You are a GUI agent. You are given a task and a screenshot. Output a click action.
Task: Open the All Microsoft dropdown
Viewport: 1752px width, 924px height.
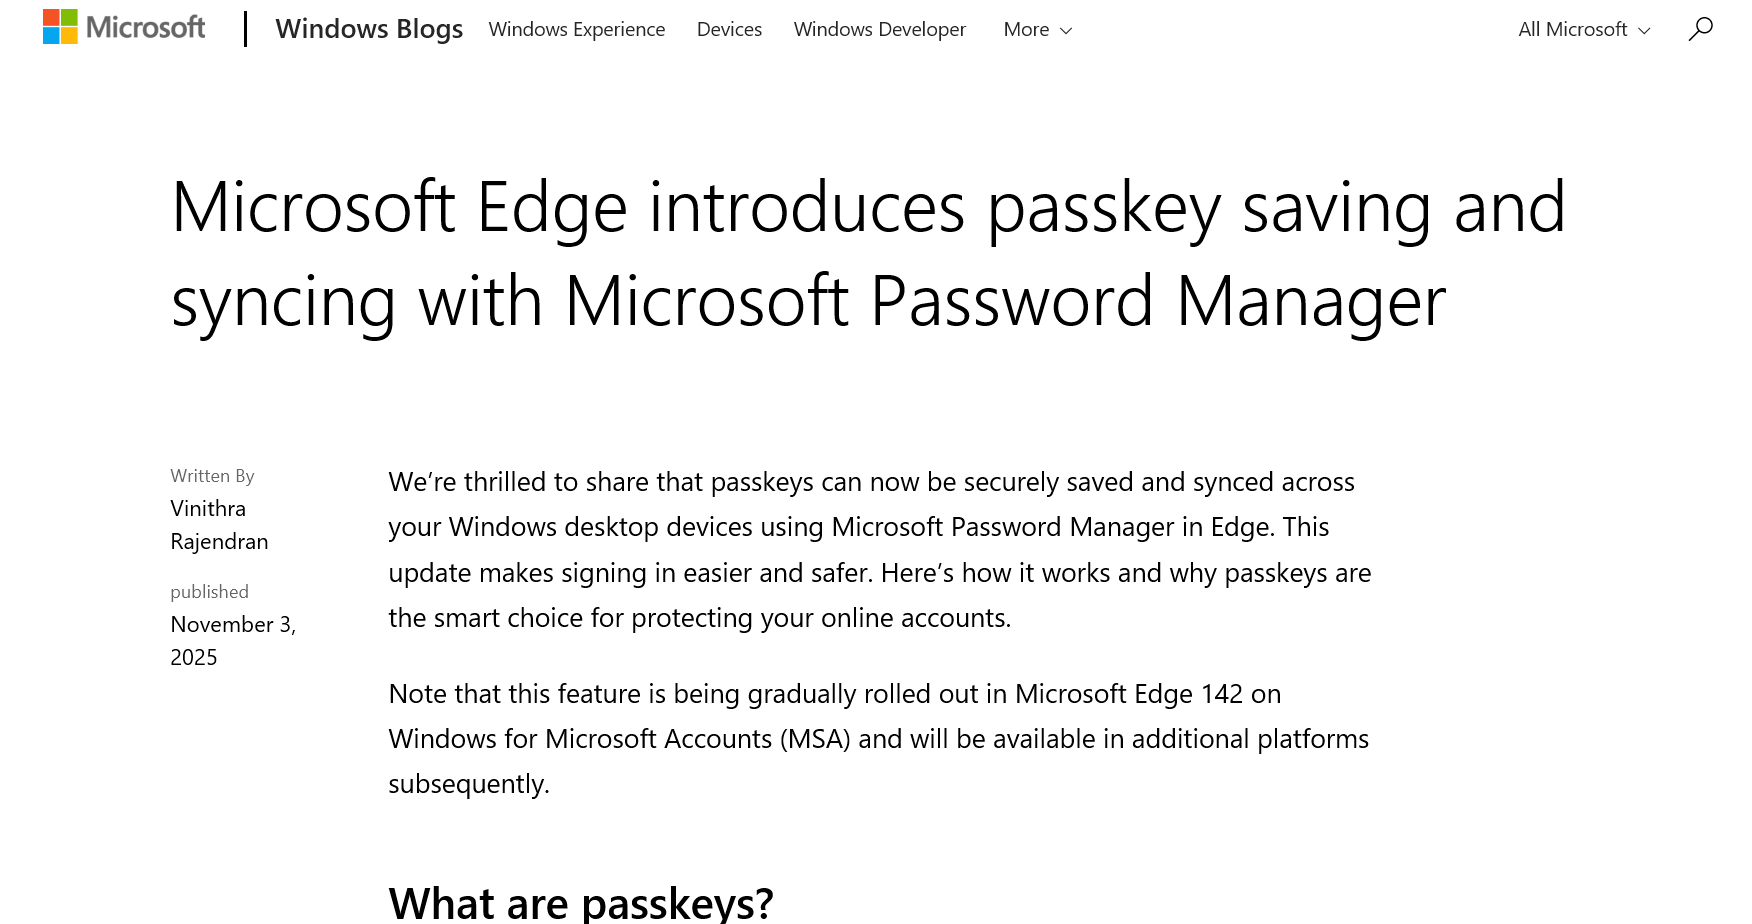point(1582,30)
